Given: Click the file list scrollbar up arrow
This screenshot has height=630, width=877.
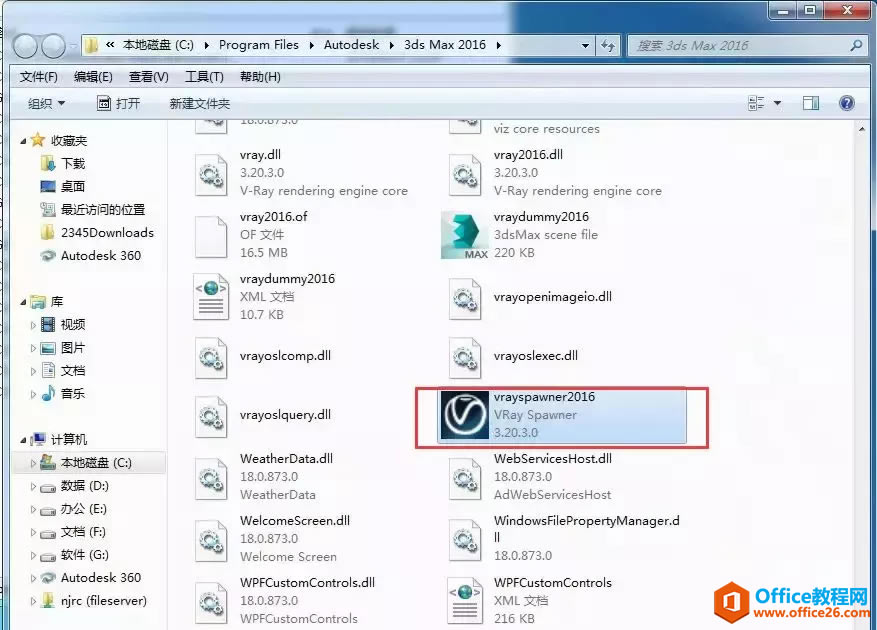Looking at the screenshot, I should click(x=861, y=130).
